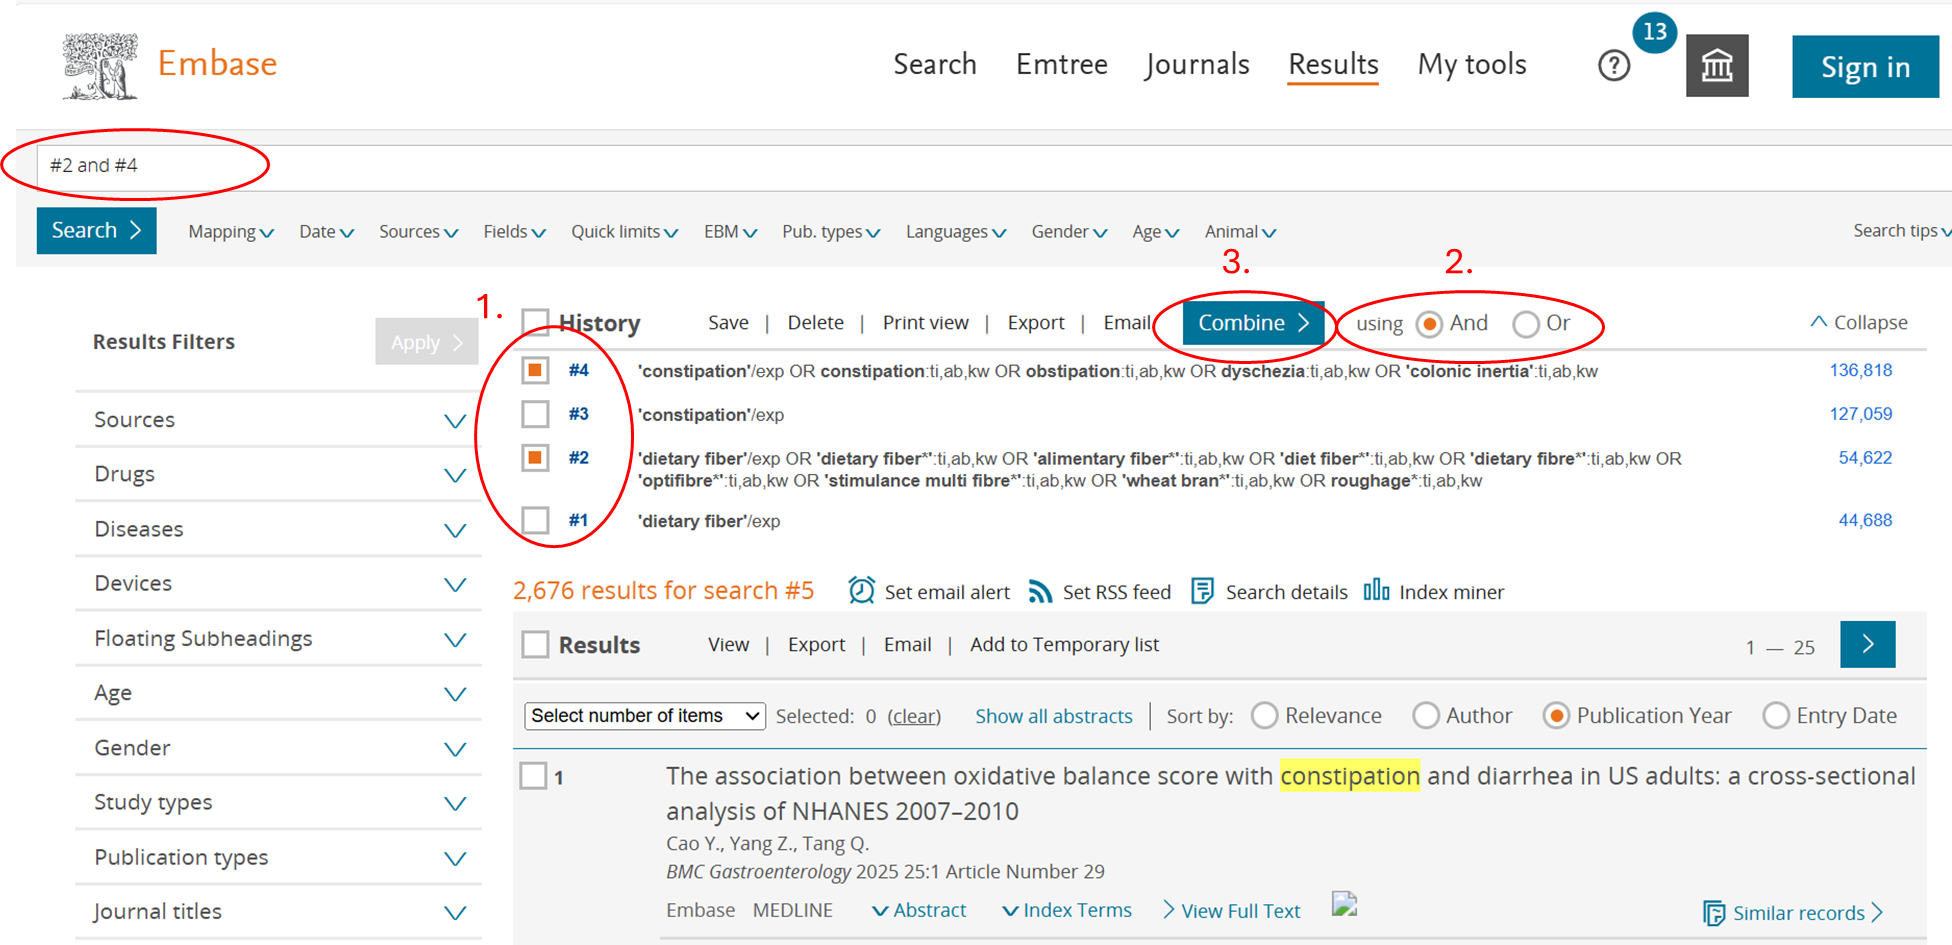Click the search query input field
1952x945 pixels.
(x=900, y=166)
